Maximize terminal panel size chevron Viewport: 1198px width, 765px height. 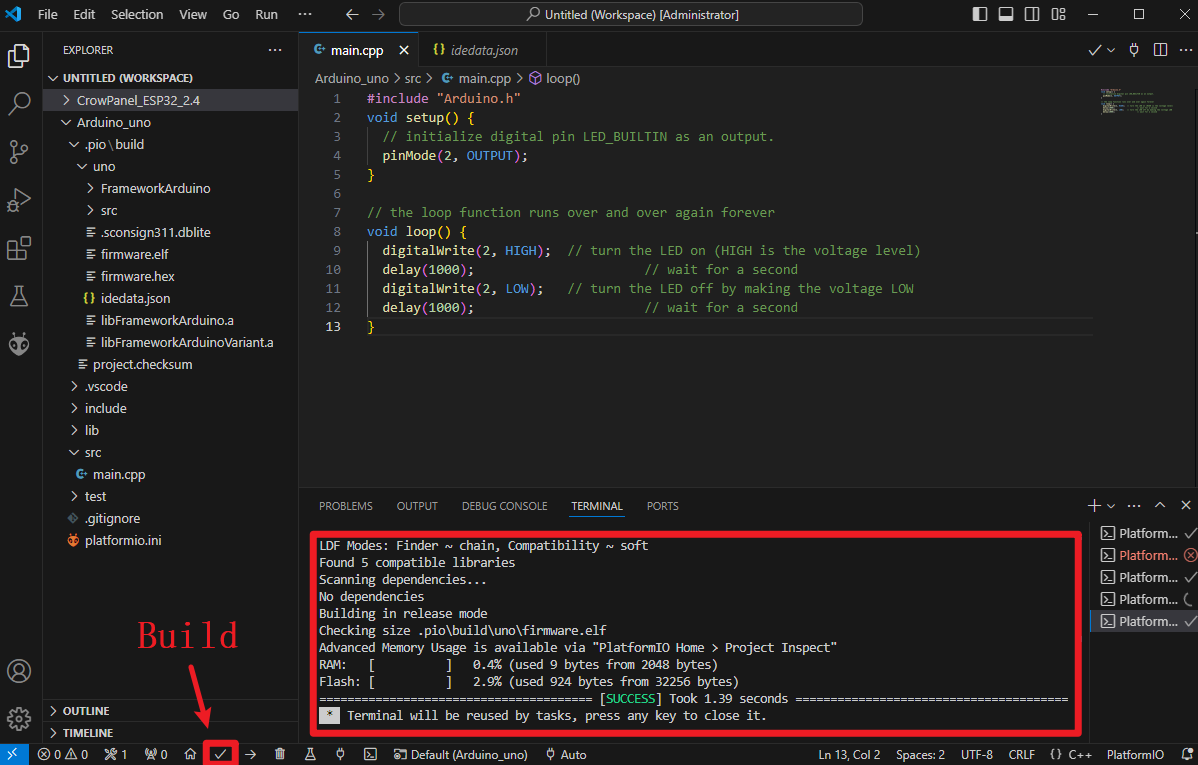point(1160,505)
